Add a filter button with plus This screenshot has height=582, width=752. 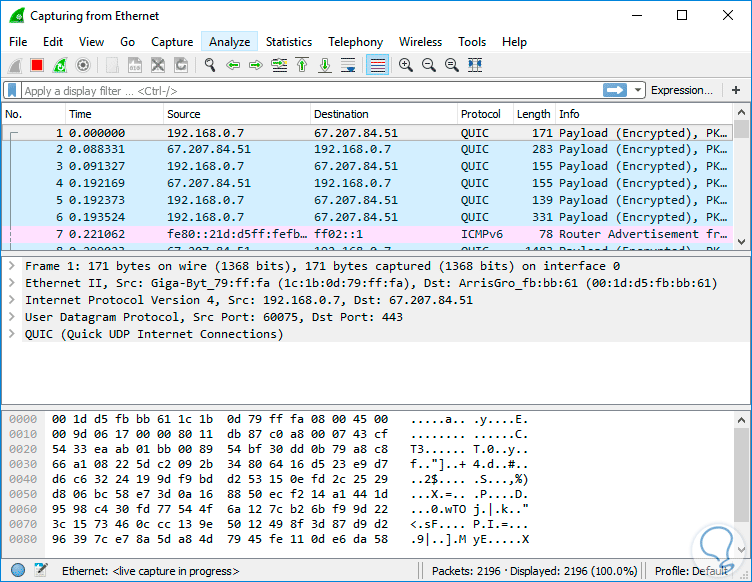pos(736,90)
